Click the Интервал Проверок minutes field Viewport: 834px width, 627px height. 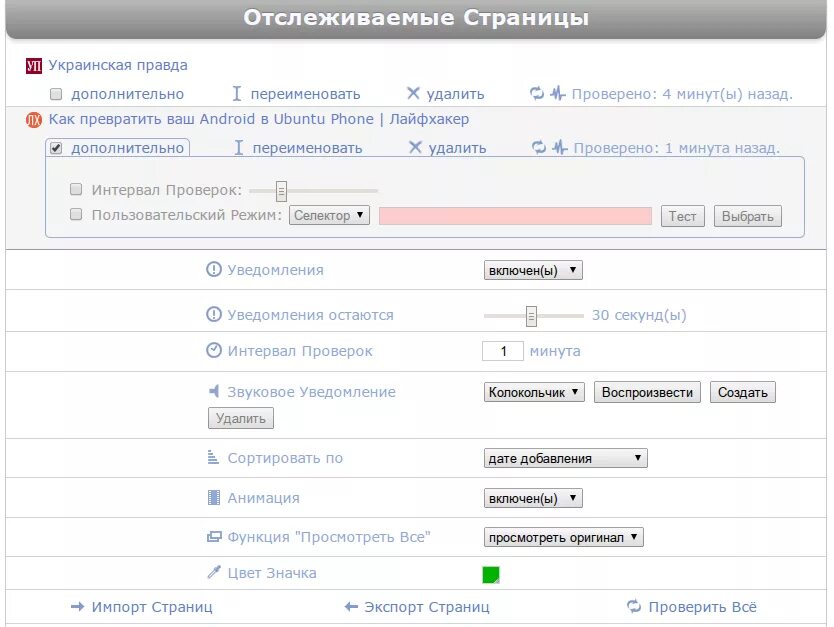tap(503, 351)
